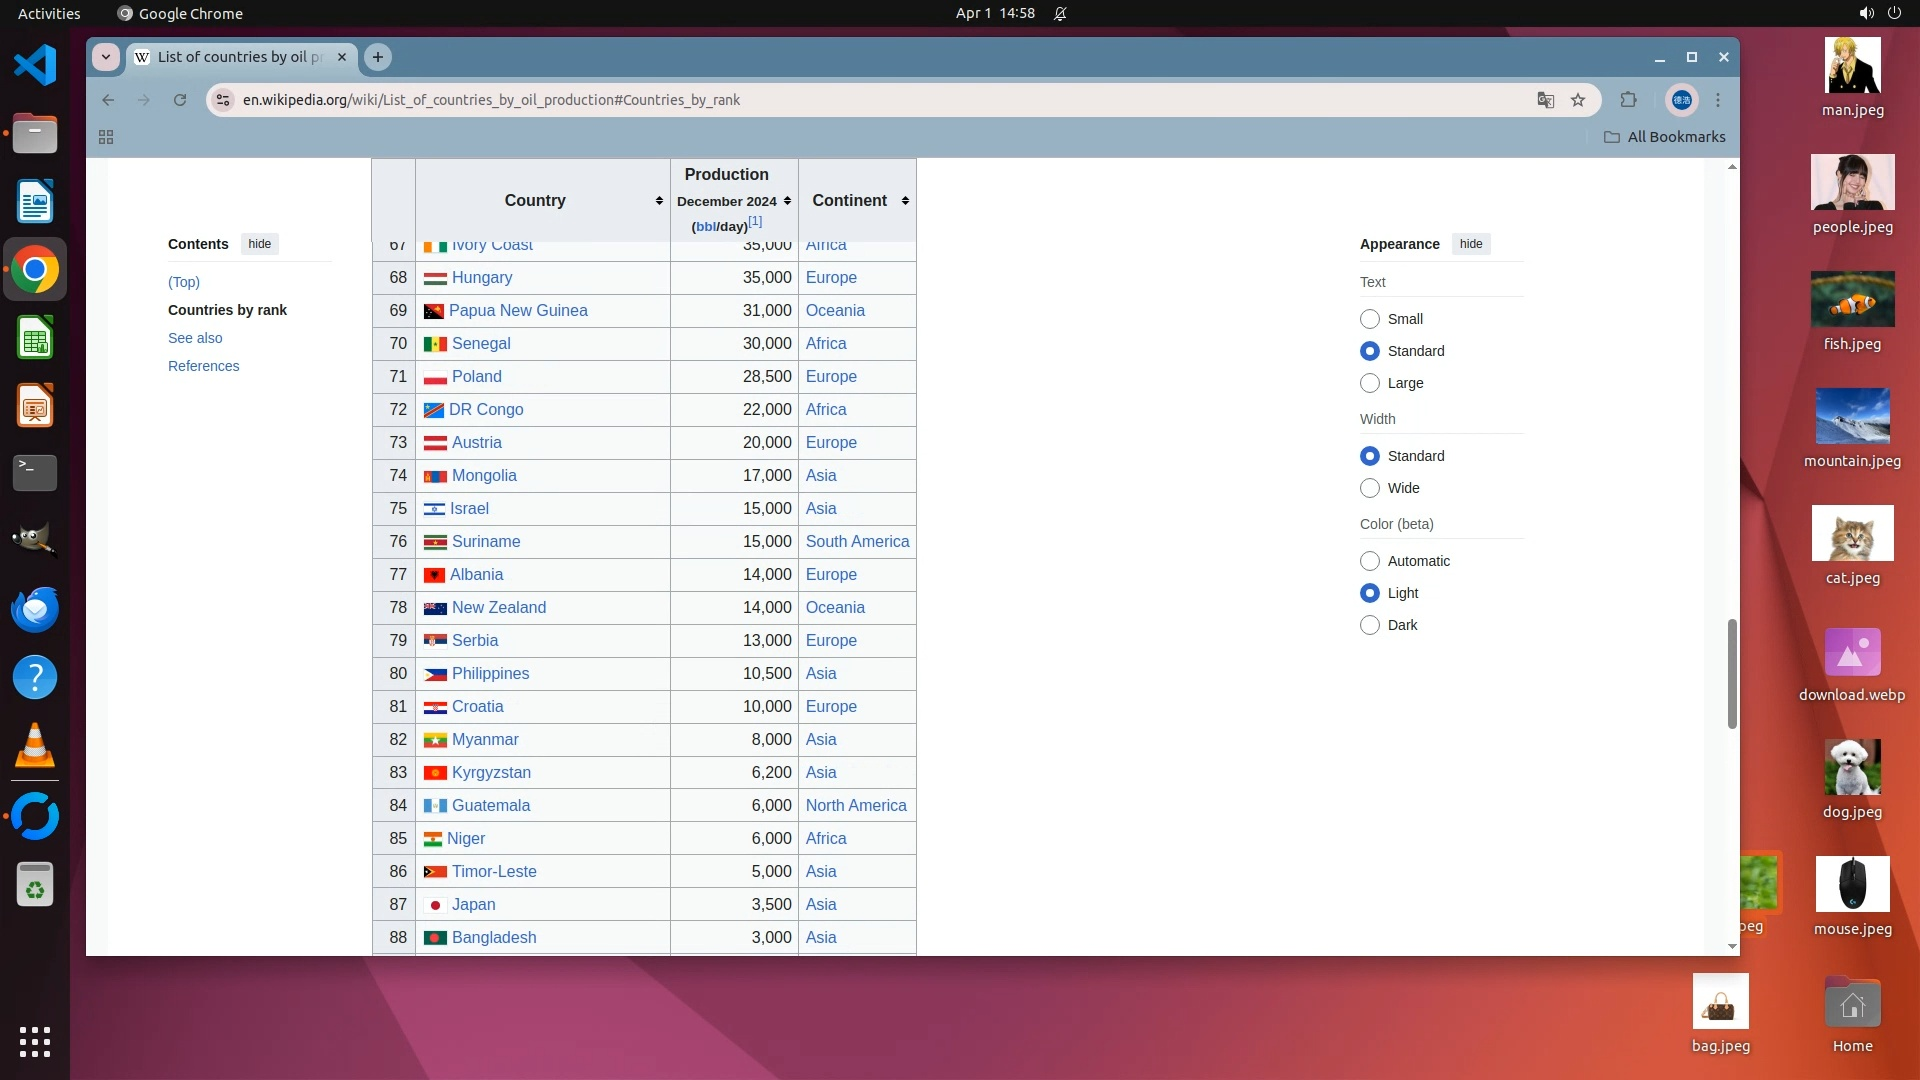1920x1080 pixels.
Task: Set text size to Large
Action: click(x=1370, y=383)
